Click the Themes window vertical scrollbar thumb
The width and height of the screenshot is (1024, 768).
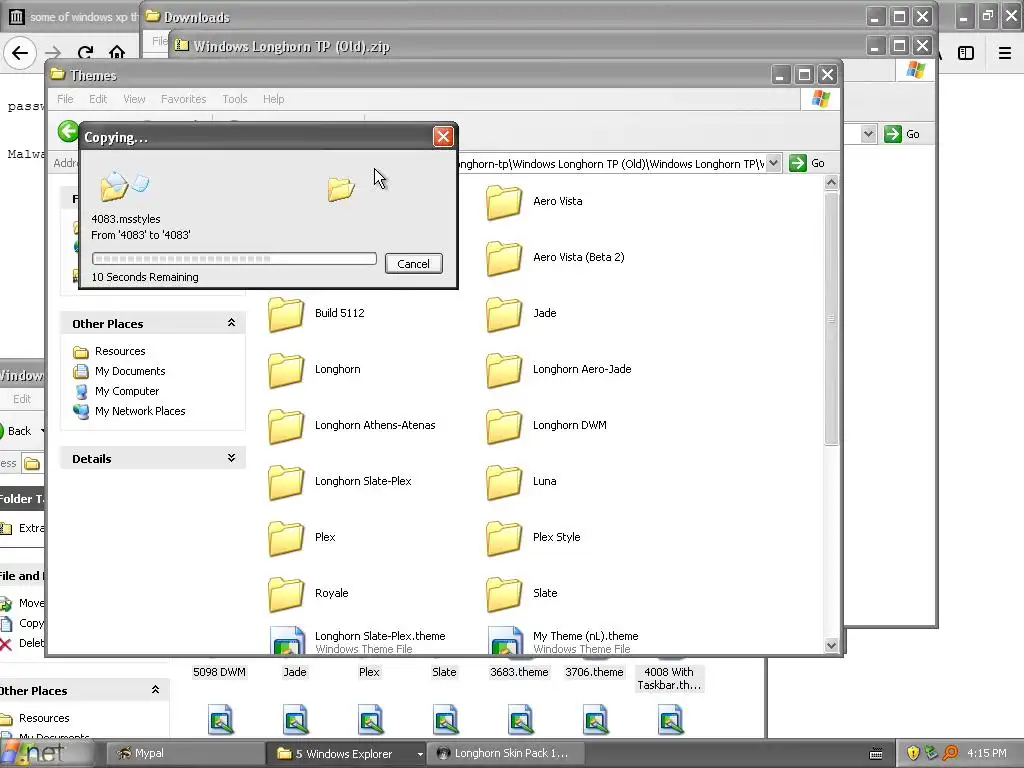click(x=831, y=319)
